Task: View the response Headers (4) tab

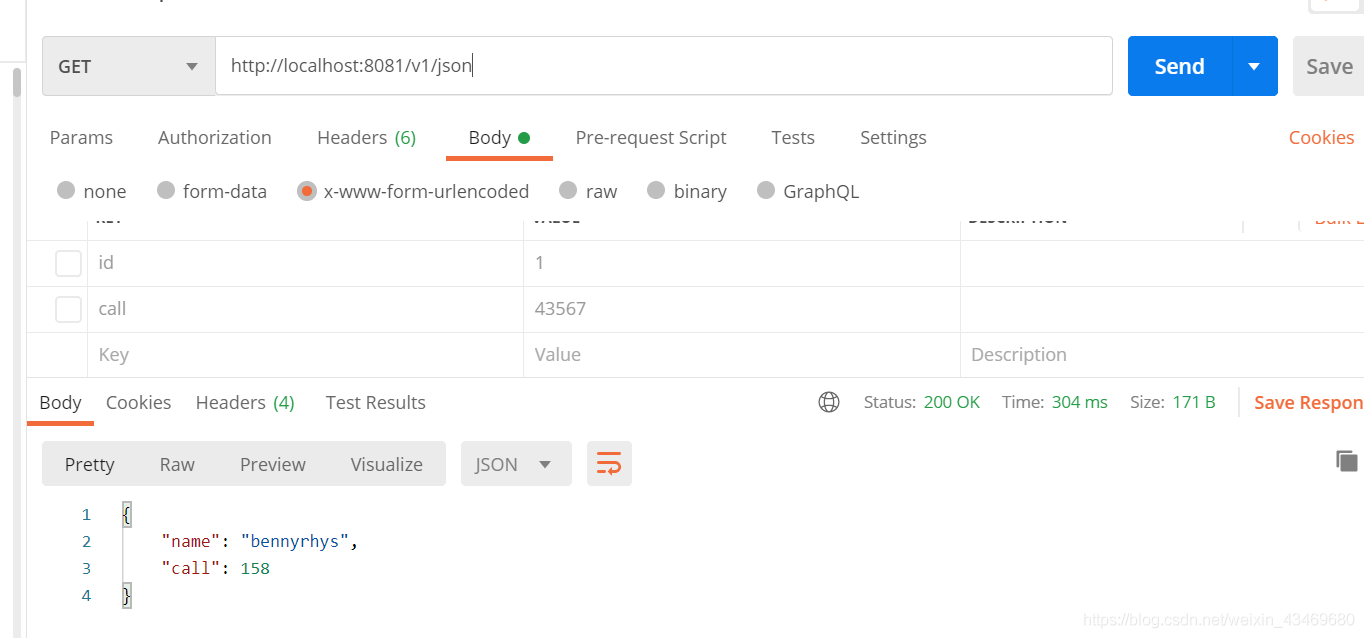Action: [x=244, y=402]
